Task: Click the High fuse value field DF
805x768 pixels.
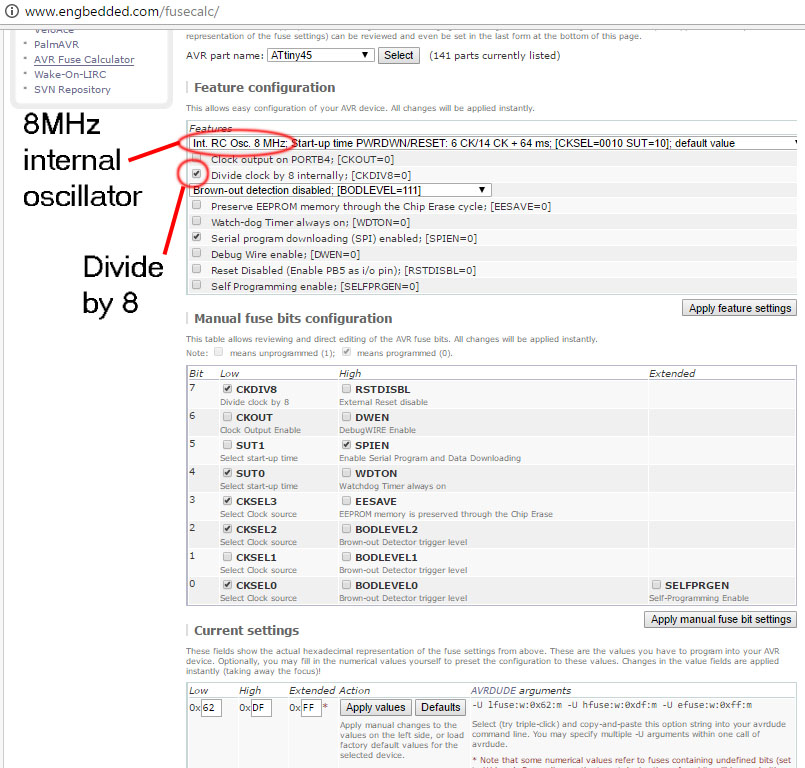Action: click(x=261, y=707)
